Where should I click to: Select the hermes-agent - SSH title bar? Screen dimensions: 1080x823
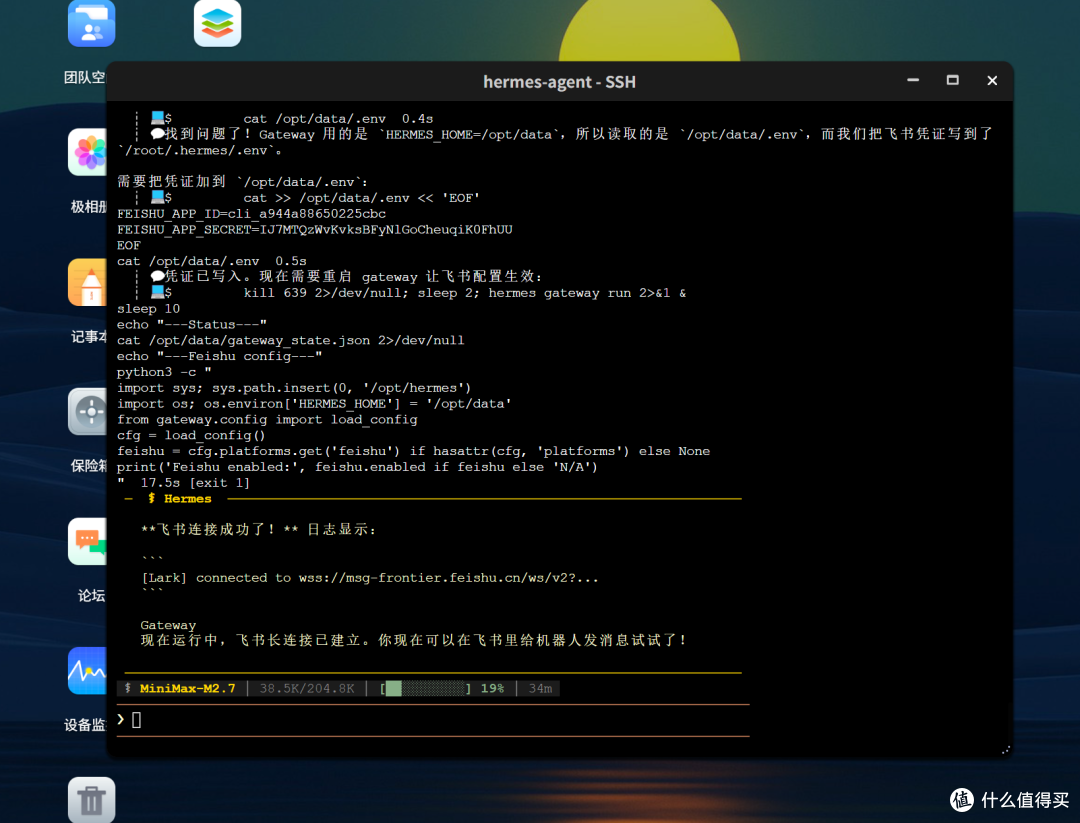click(x=559, y=81)
